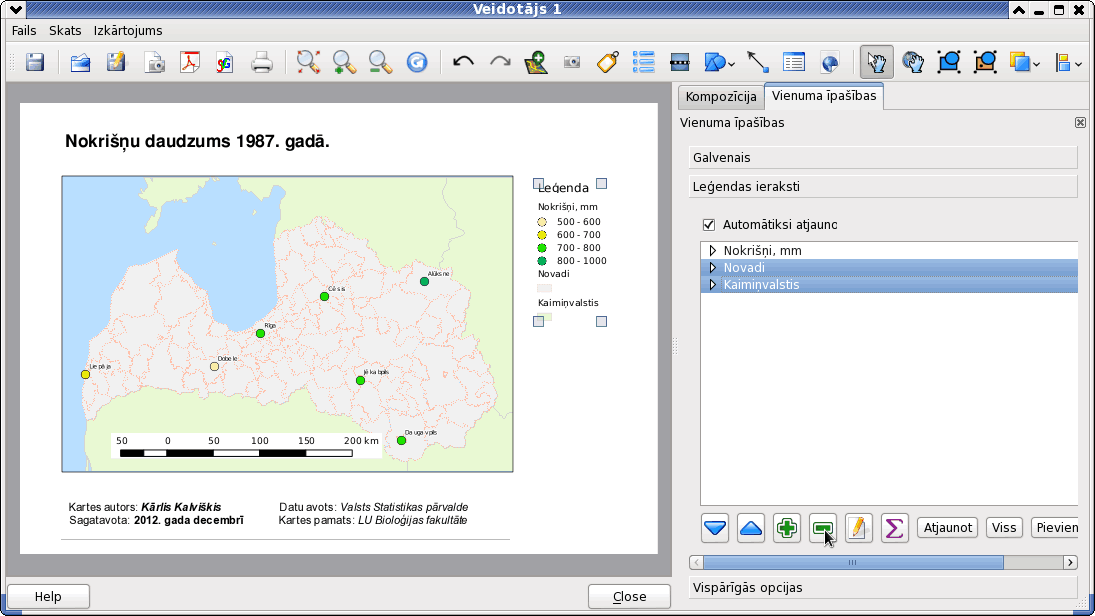Image resolution: width=1095 pixels, height=616 pixels.
Task: Export the composition as PDF
Action: click(x=189, y=63)
